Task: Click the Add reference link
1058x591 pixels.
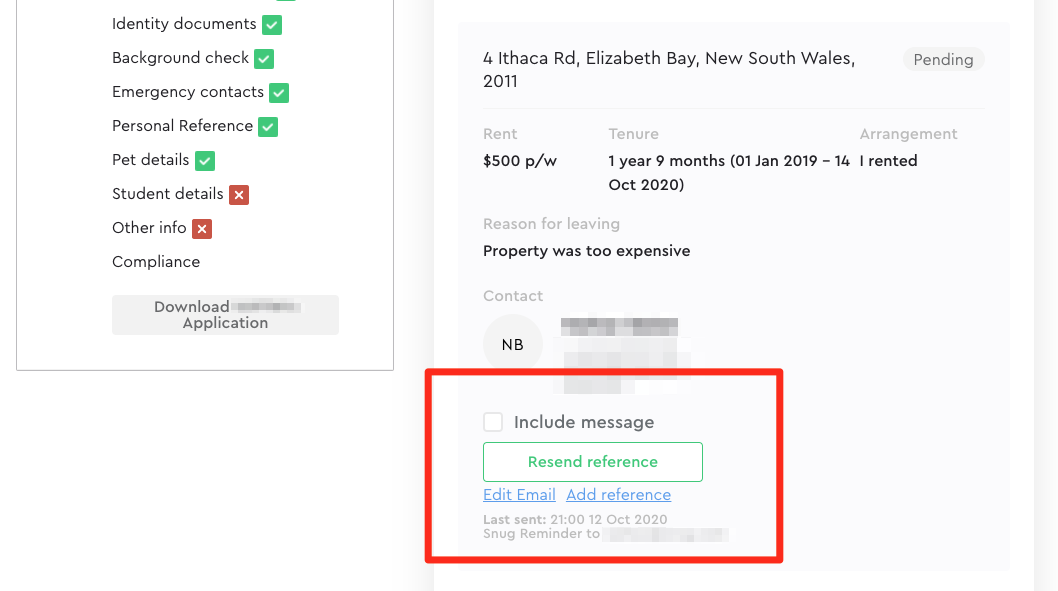Action: (x=618, y=495)
